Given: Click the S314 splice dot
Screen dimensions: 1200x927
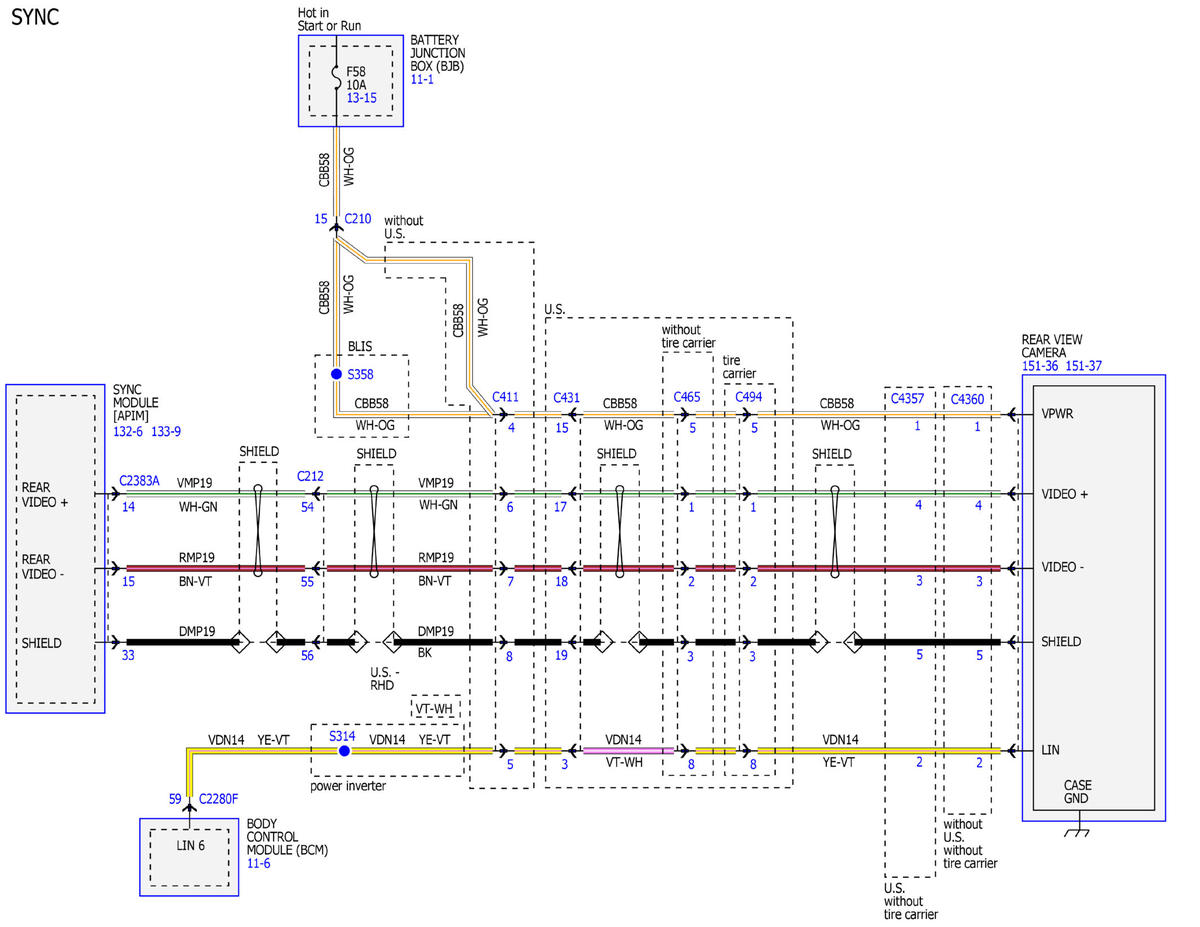Looking at the screenshot, I should pyautogui.click(x=344, y=750).
